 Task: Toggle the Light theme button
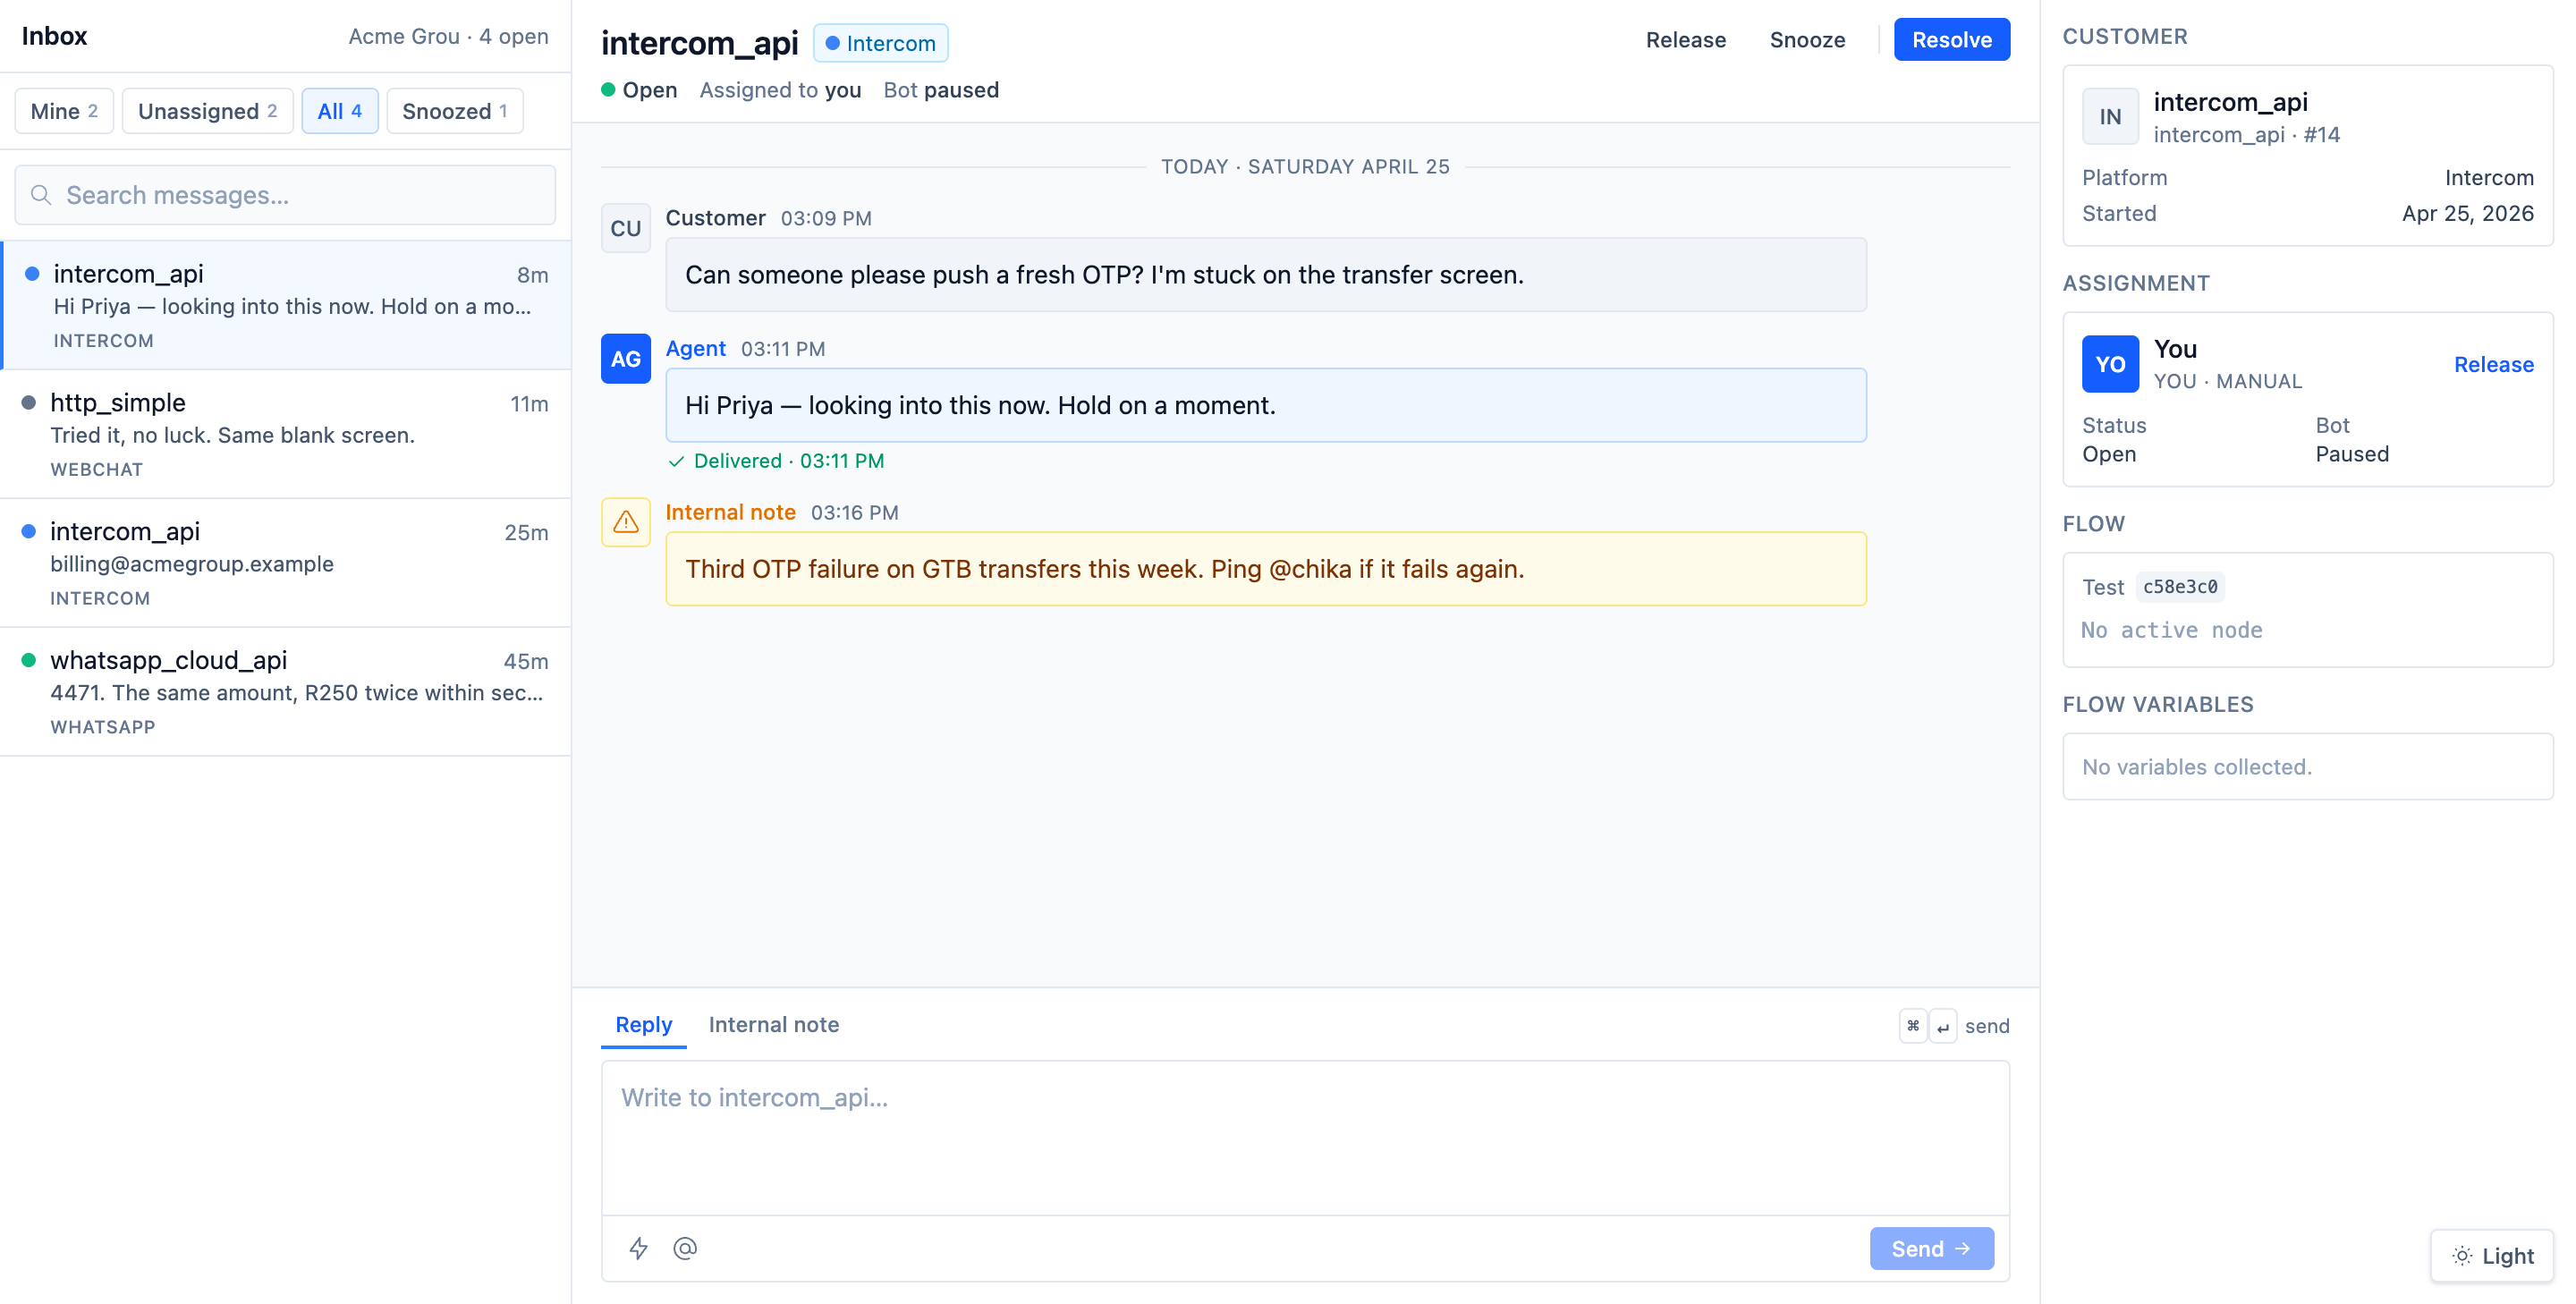(2492, 1256)
